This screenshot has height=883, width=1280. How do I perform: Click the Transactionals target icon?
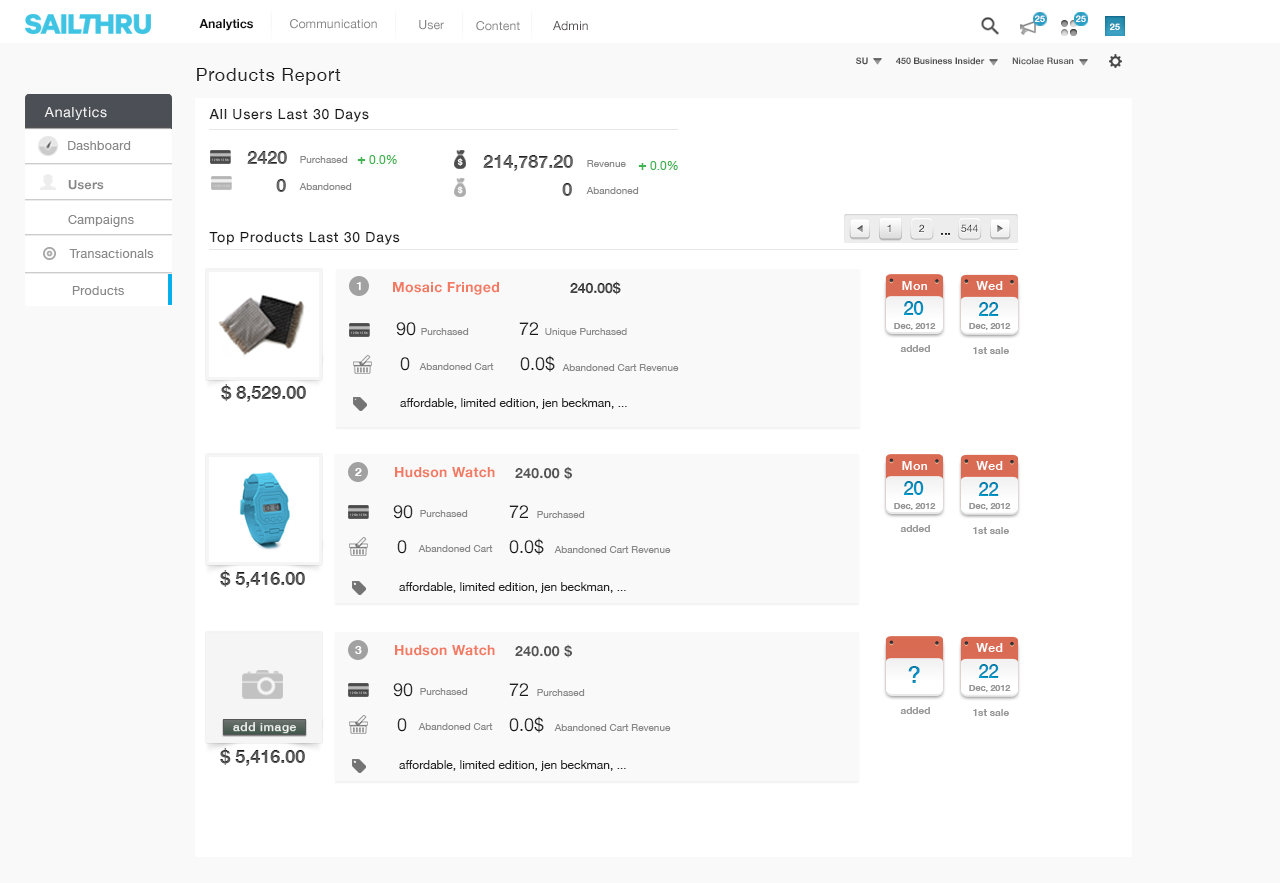point(49,254)
